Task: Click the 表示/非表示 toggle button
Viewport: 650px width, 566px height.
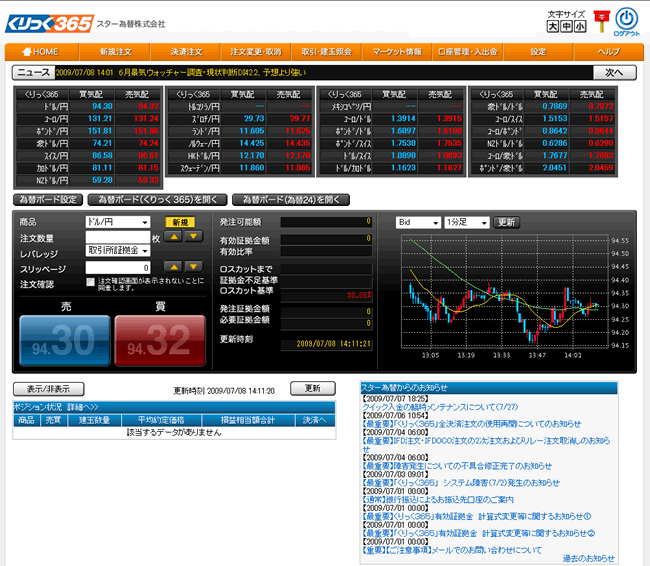Action: pyautogui.click(x=49, y=389)
